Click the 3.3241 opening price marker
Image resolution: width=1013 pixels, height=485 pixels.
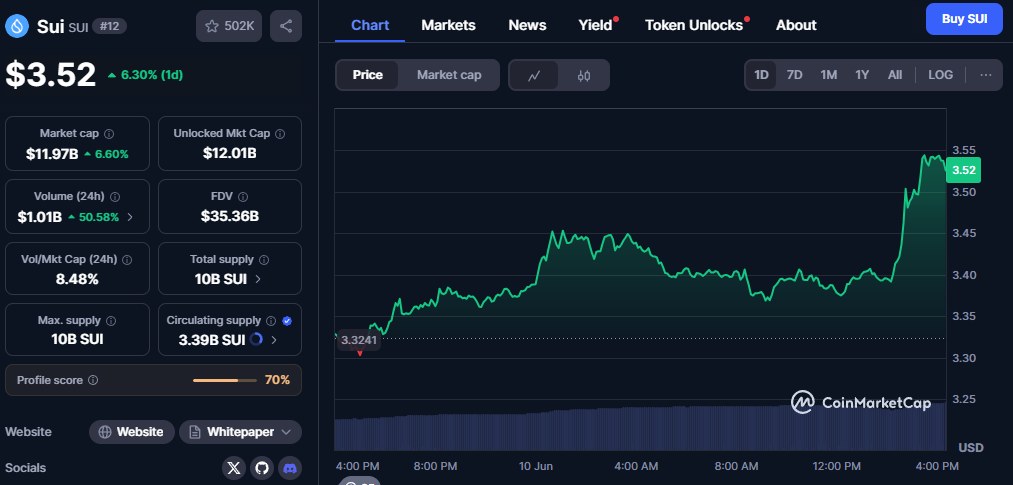coord(357,340)
